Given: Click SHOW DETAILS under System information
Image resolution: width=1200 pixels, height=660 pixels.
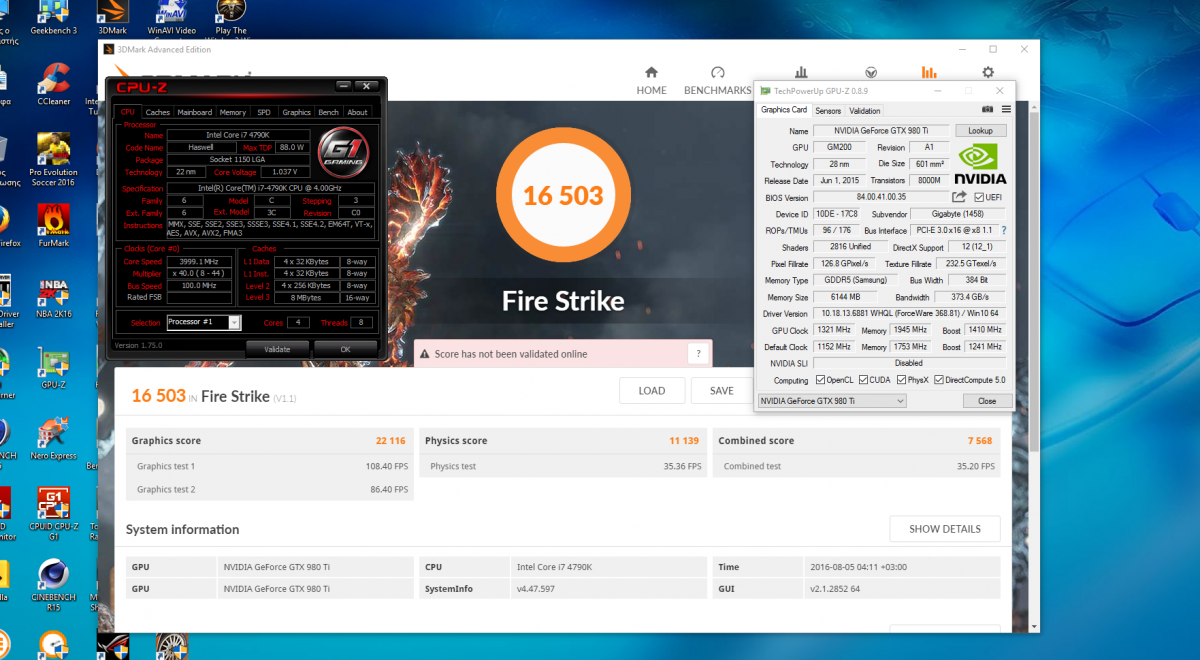Looking at the screenshot, I should pyautogui.click(x=945, y=529).
